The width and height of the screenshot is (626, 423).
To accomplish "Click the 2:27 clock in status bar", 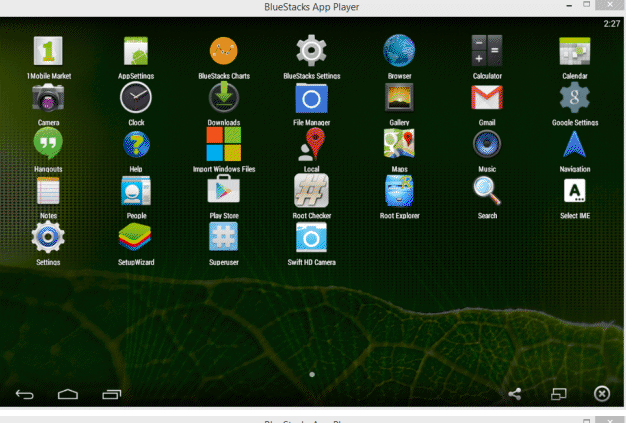I will [x=612, y=24].
